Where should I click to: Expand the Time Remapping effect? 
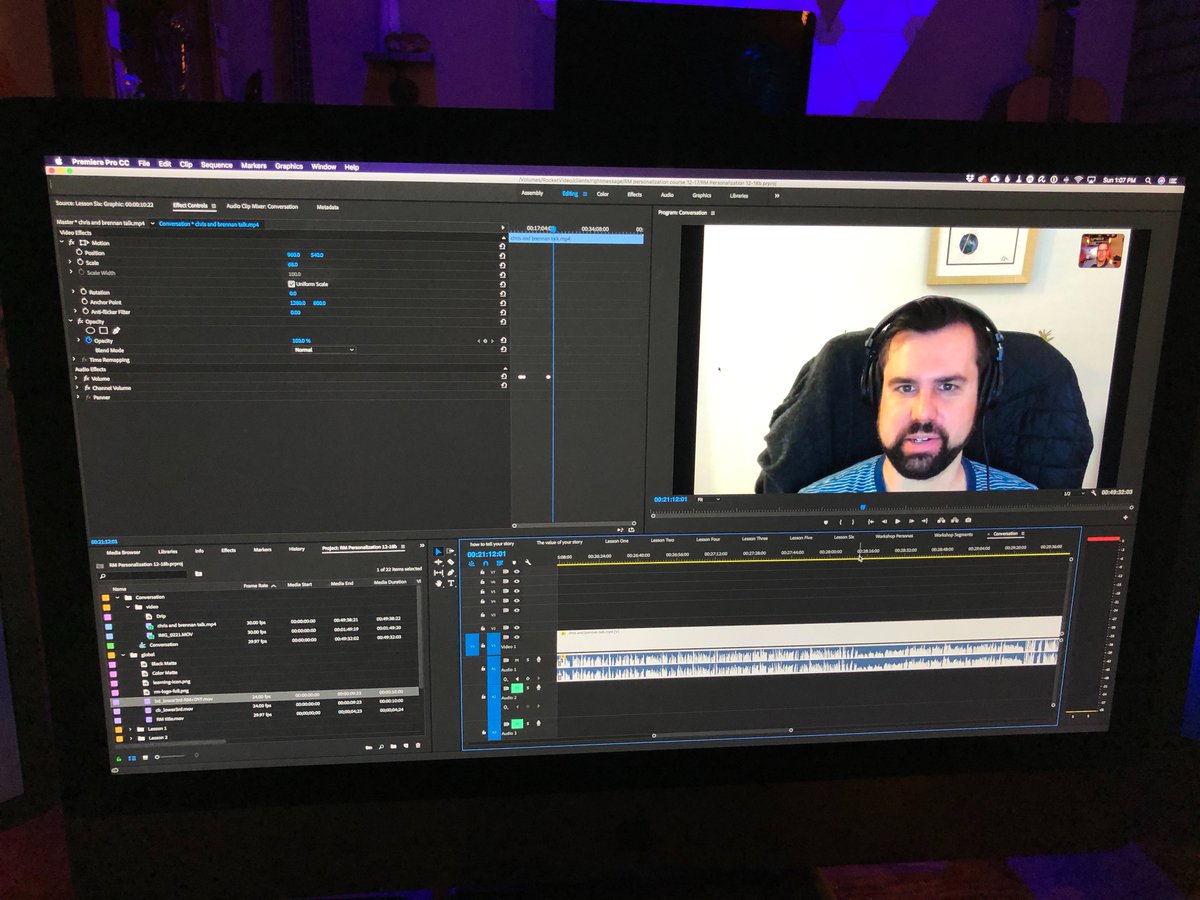74,359
